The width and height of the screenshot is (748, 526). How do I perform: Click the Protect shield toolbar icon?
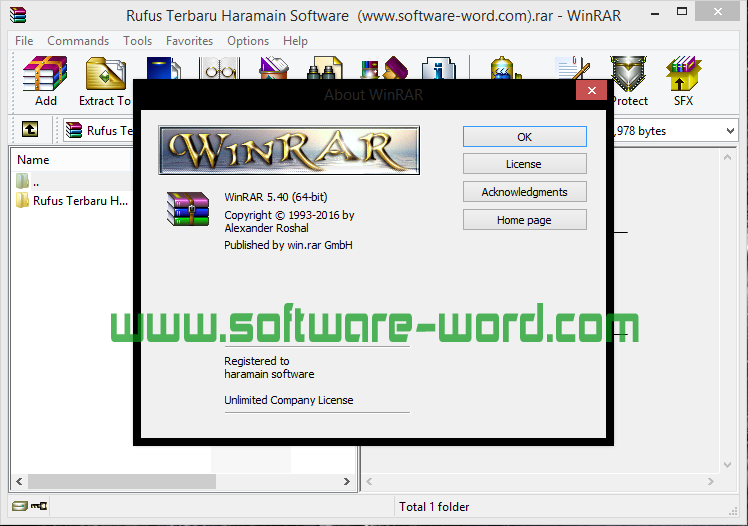click(629, 74)
